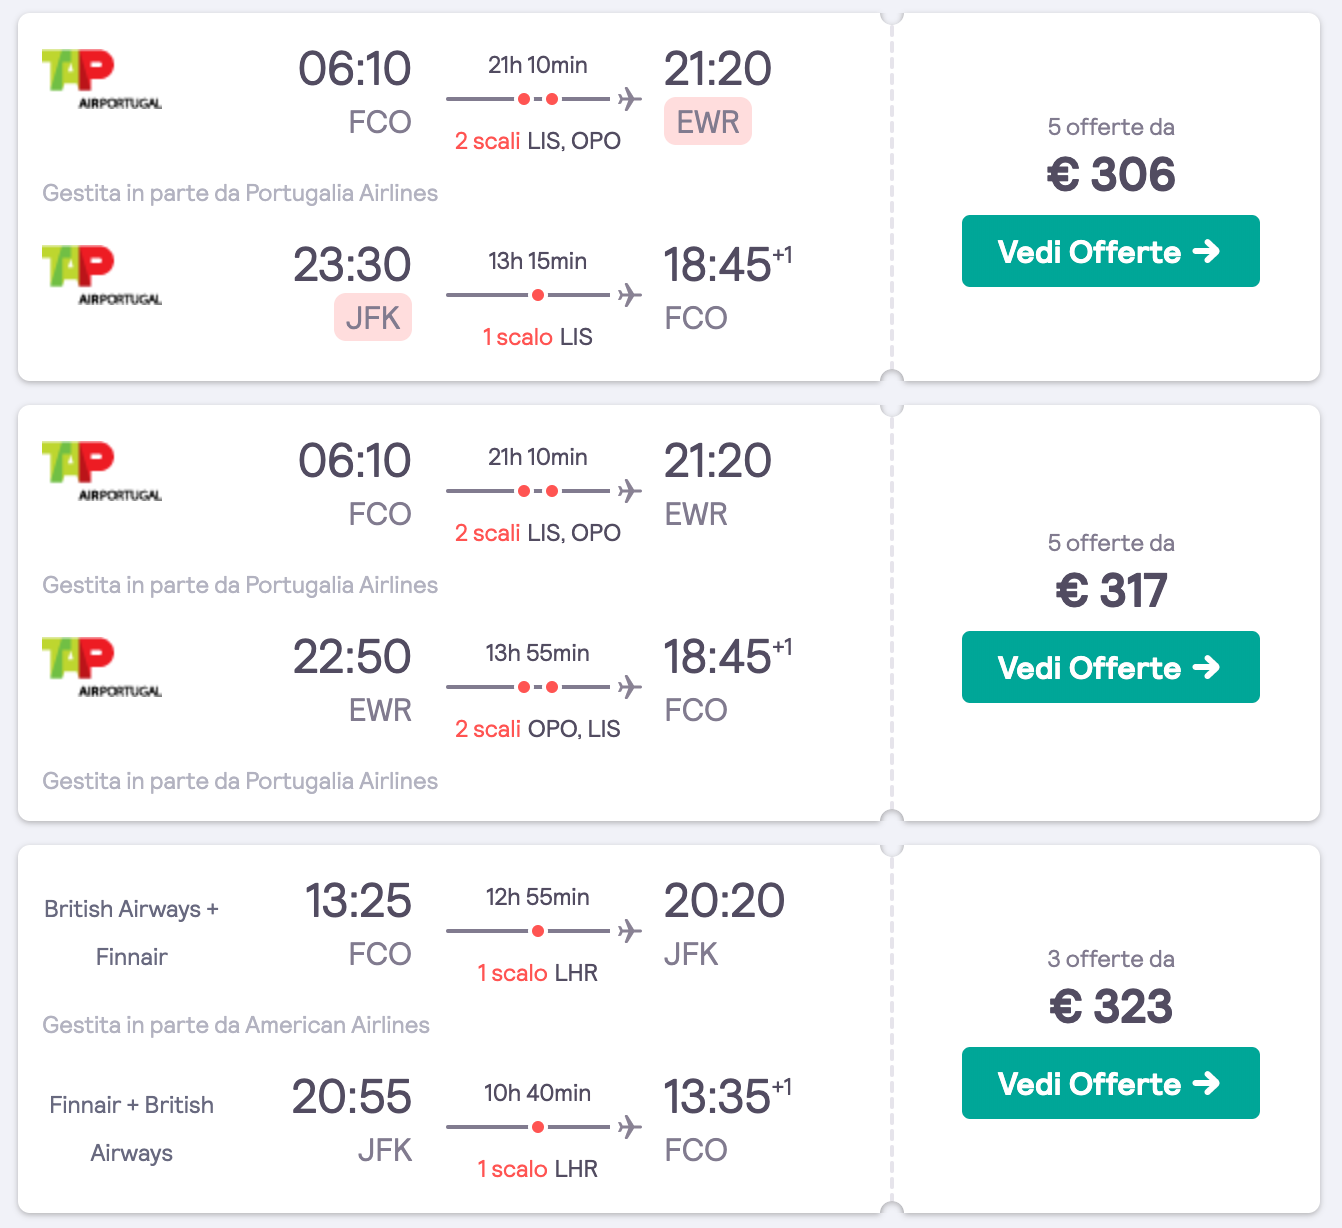1342x1228 pixels.
Task: Select the highlighted JFK departure airport badge
Action: pyautogui.click(x=373, y=318)
